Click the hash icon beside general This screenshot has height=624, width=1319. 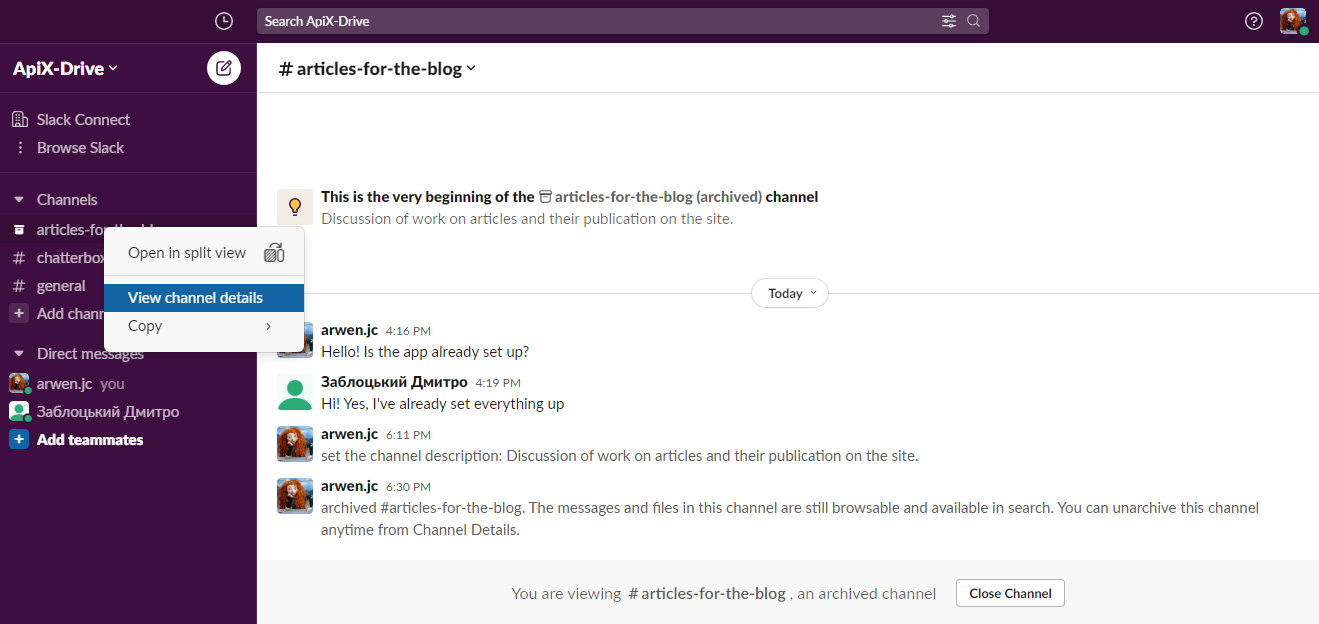pyautogui.click(x=19, y=286)
